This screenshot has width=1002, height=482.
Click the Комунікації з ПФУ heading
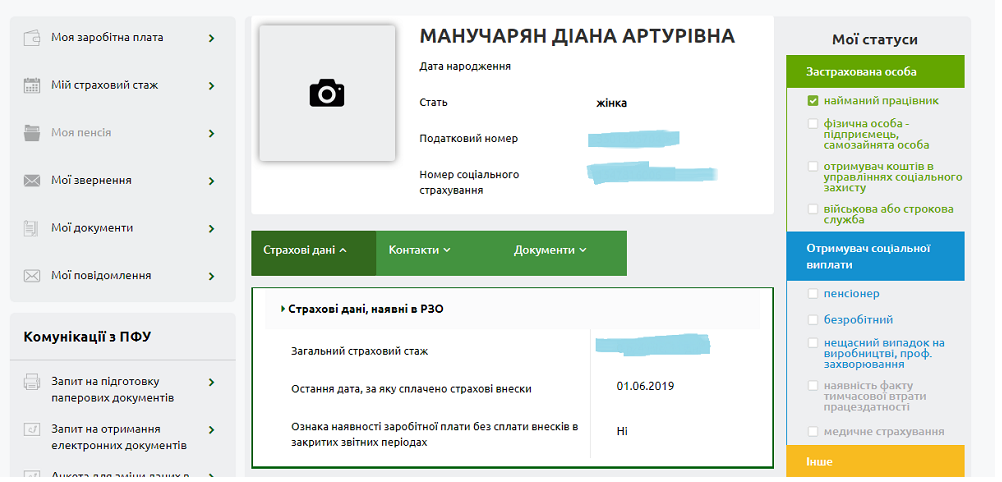[87, 337]
